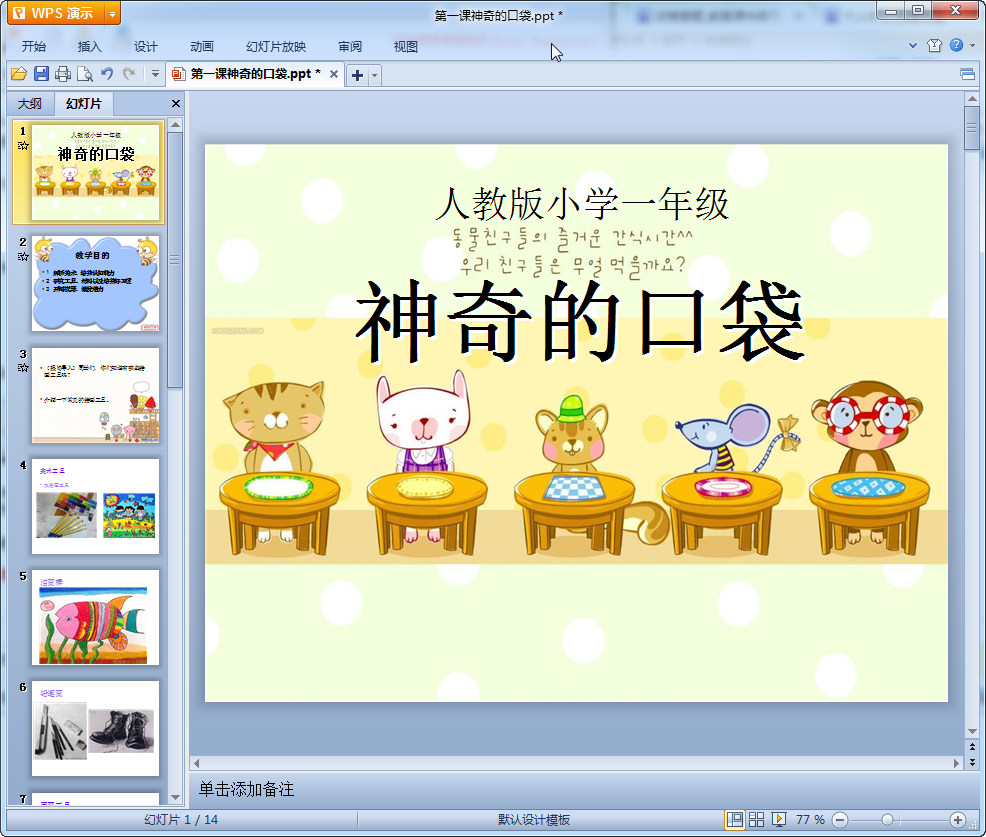
Task: Click the zoom slider handle
Action: (887, 820)
